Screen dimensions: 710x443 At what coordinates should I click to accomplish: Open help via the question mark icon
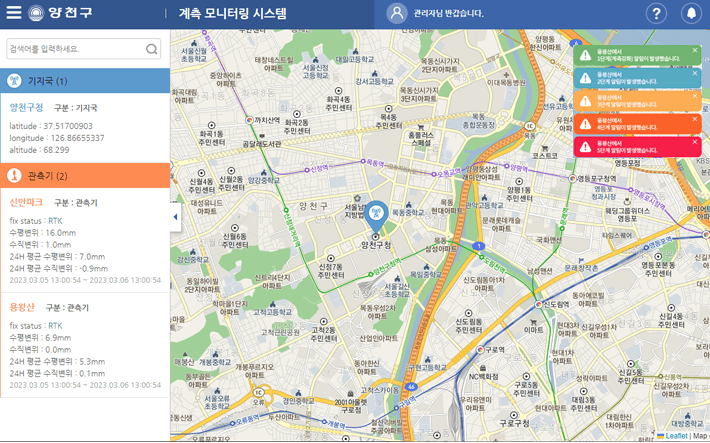656,14
